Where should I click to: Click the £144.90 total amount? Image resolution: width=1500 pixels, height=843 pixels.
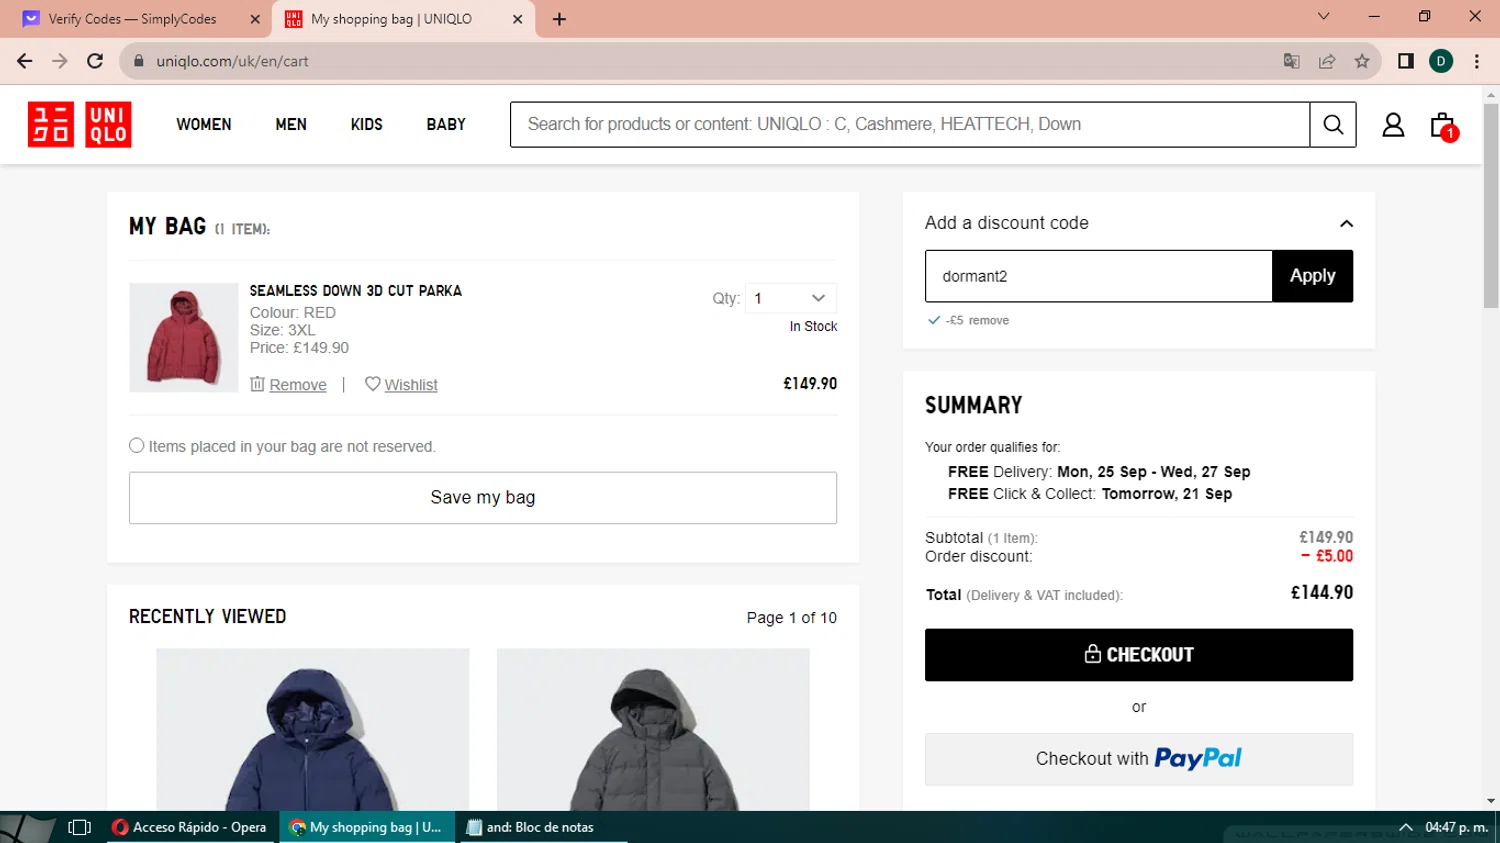point(1322,593)
